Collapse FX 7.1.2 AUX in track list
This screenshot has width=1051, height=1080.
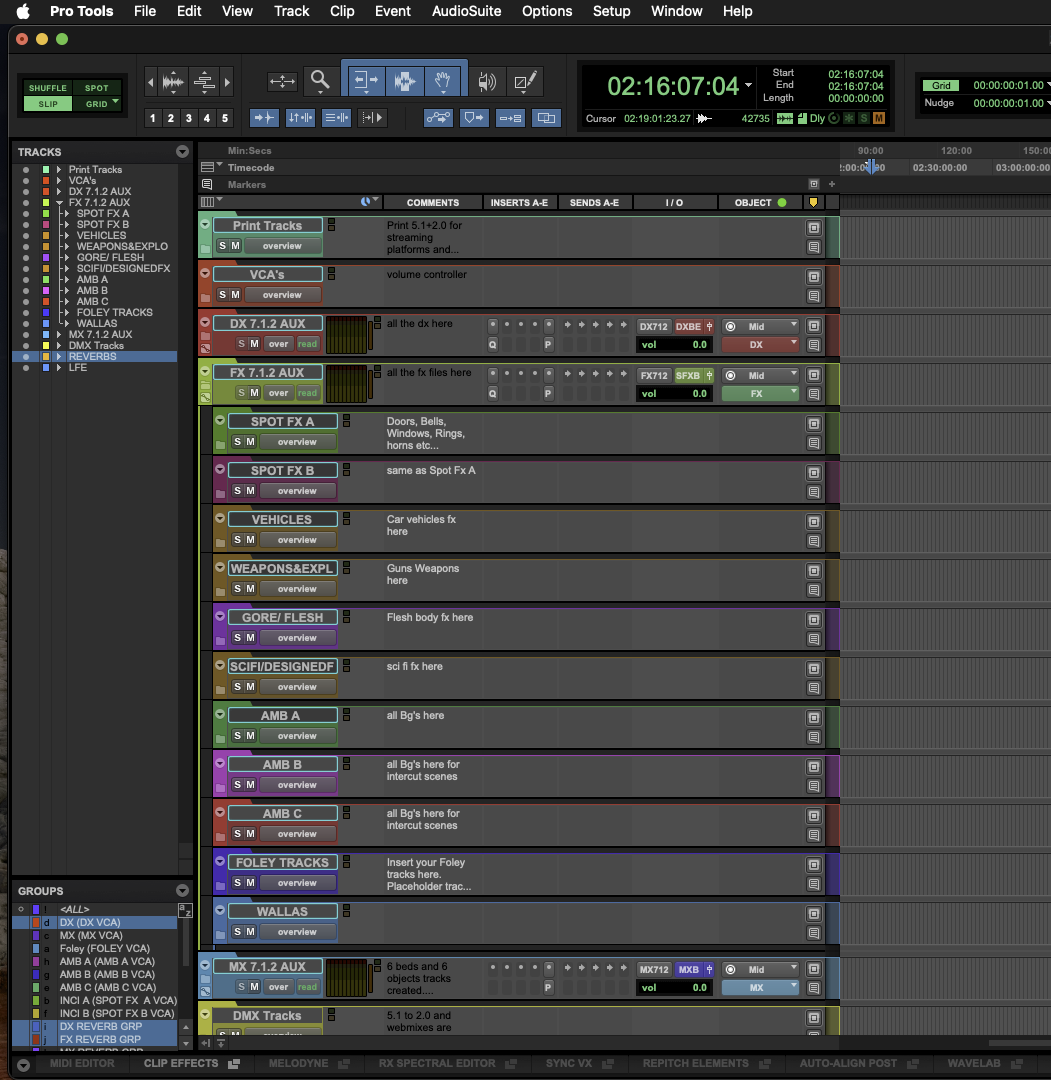59,202
